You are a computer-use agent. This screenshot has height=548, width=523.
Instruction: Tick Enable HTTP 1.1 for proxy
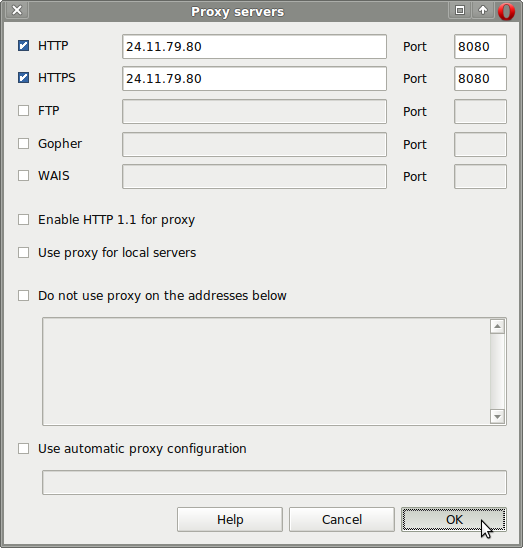[23, 219]
